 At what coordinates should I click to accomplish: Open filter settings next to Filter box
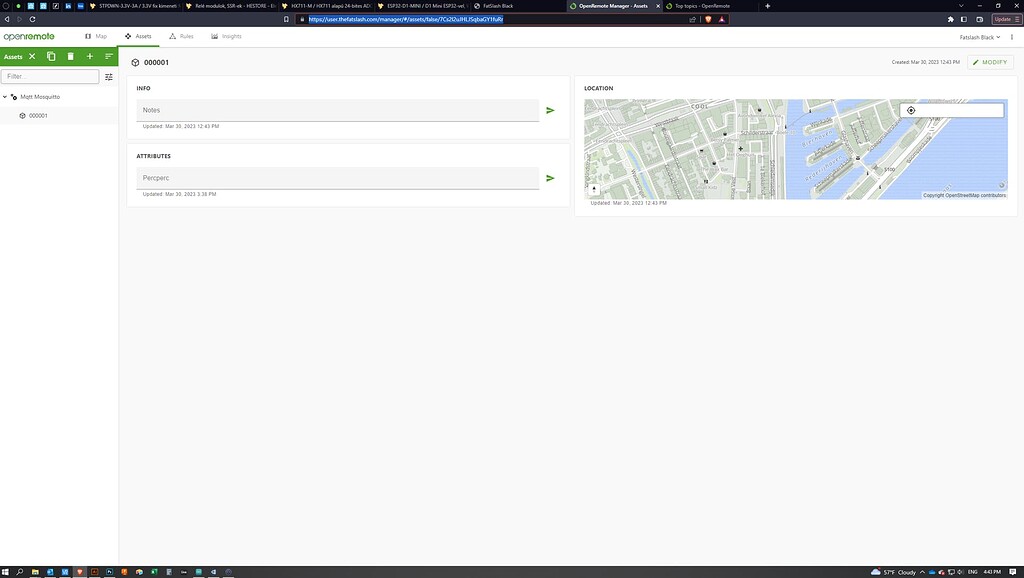[x=109, y=76]
